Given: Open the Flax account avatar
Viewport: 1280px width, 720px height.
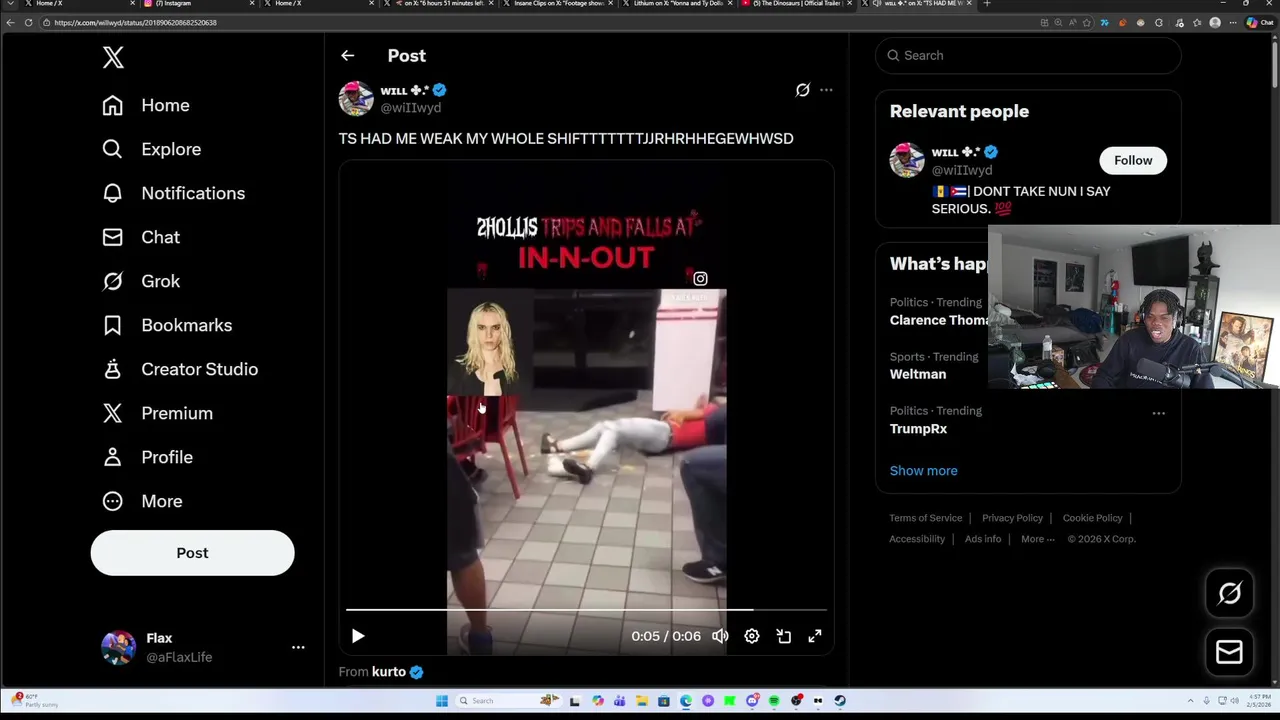Looking at the screenshot, I should click(118, 647).
